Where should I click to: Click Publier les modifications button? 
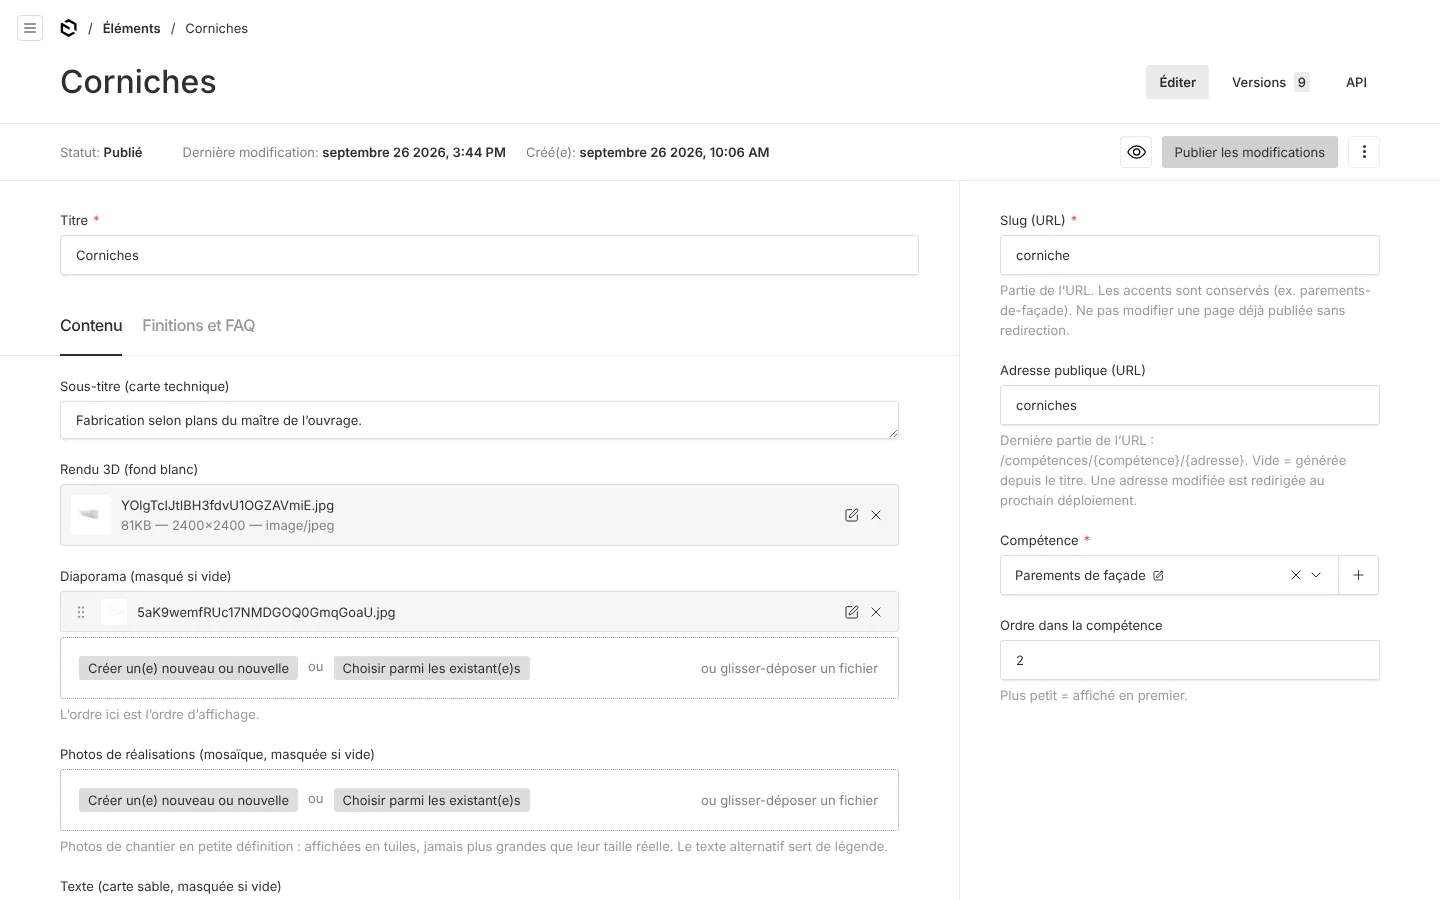(1249, 152)
